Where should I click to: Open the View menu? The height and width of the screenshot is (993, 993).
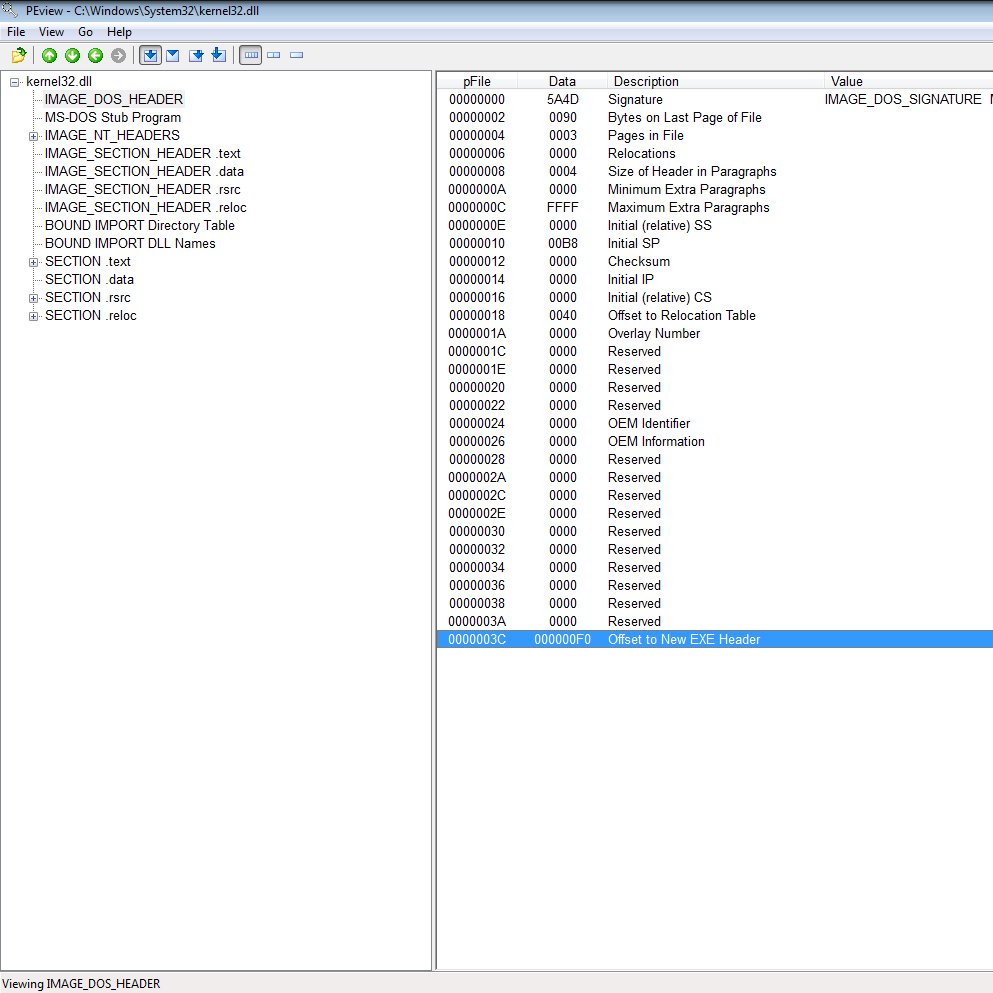tap(51, 32)
